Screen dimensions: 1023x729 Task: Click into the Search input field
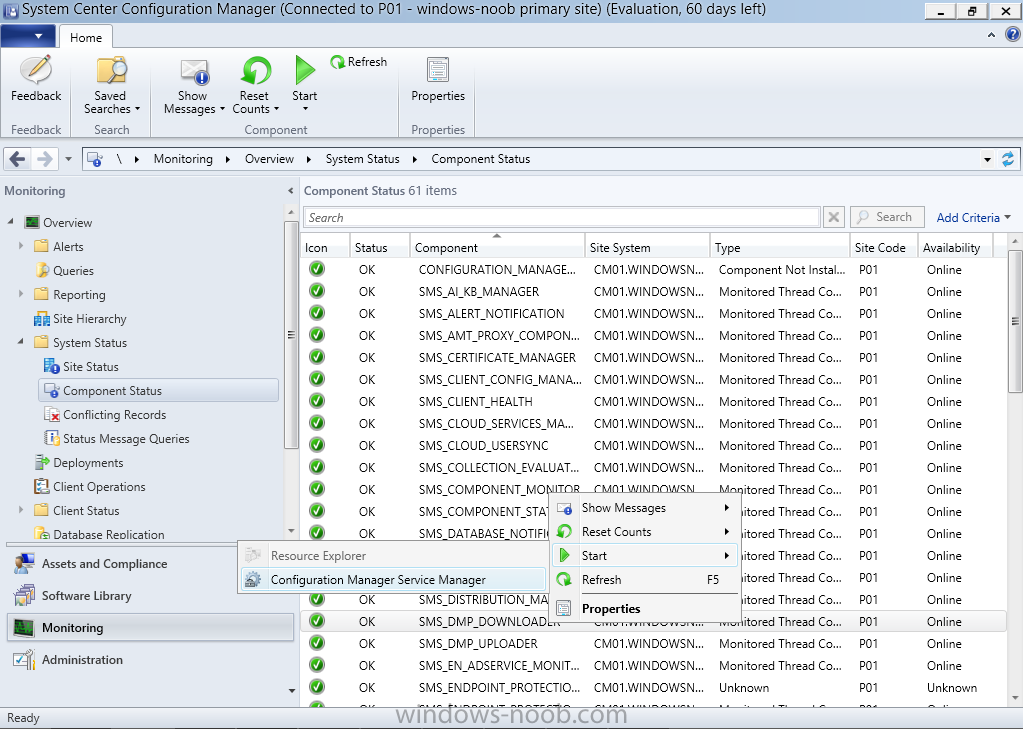coord(561,217)
